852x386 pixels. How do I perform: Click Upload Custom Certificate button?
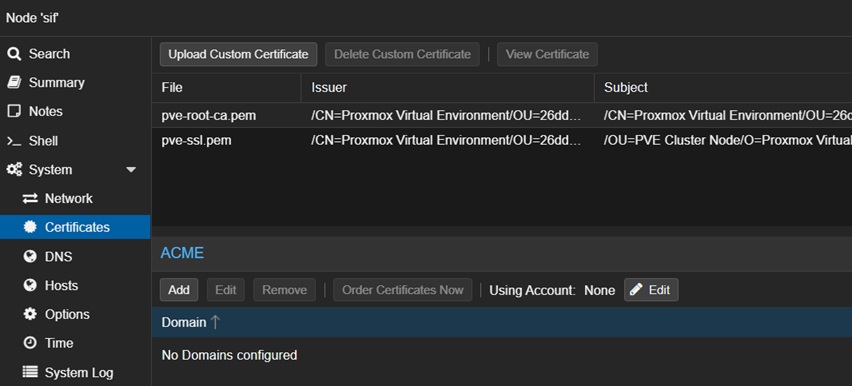pos(239,54)
